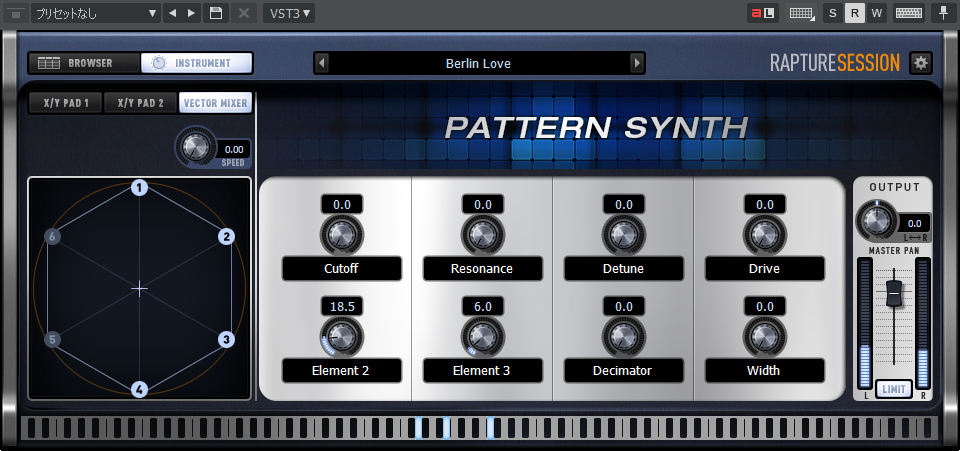Click the Element 2 value field 18.5
Screen dimensions: 960x451
342,307
